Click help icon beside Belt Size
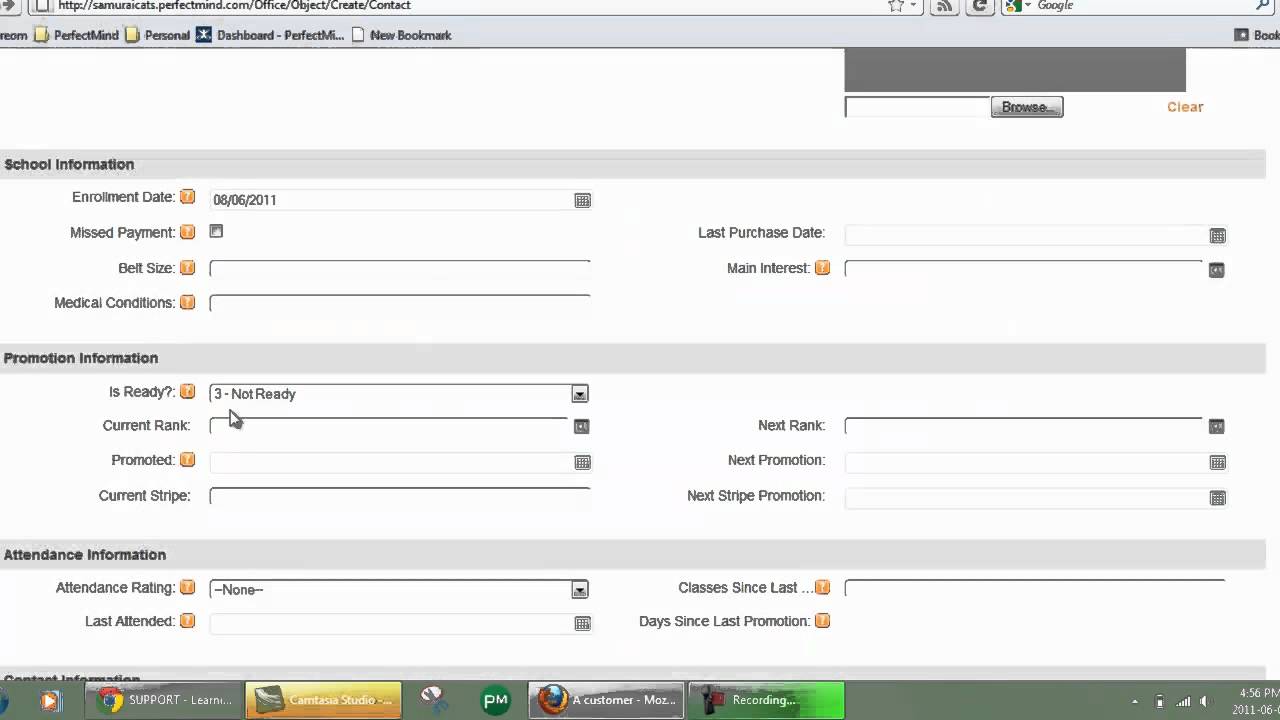Viewport: 1280px width, 720px height. (187, 268)
